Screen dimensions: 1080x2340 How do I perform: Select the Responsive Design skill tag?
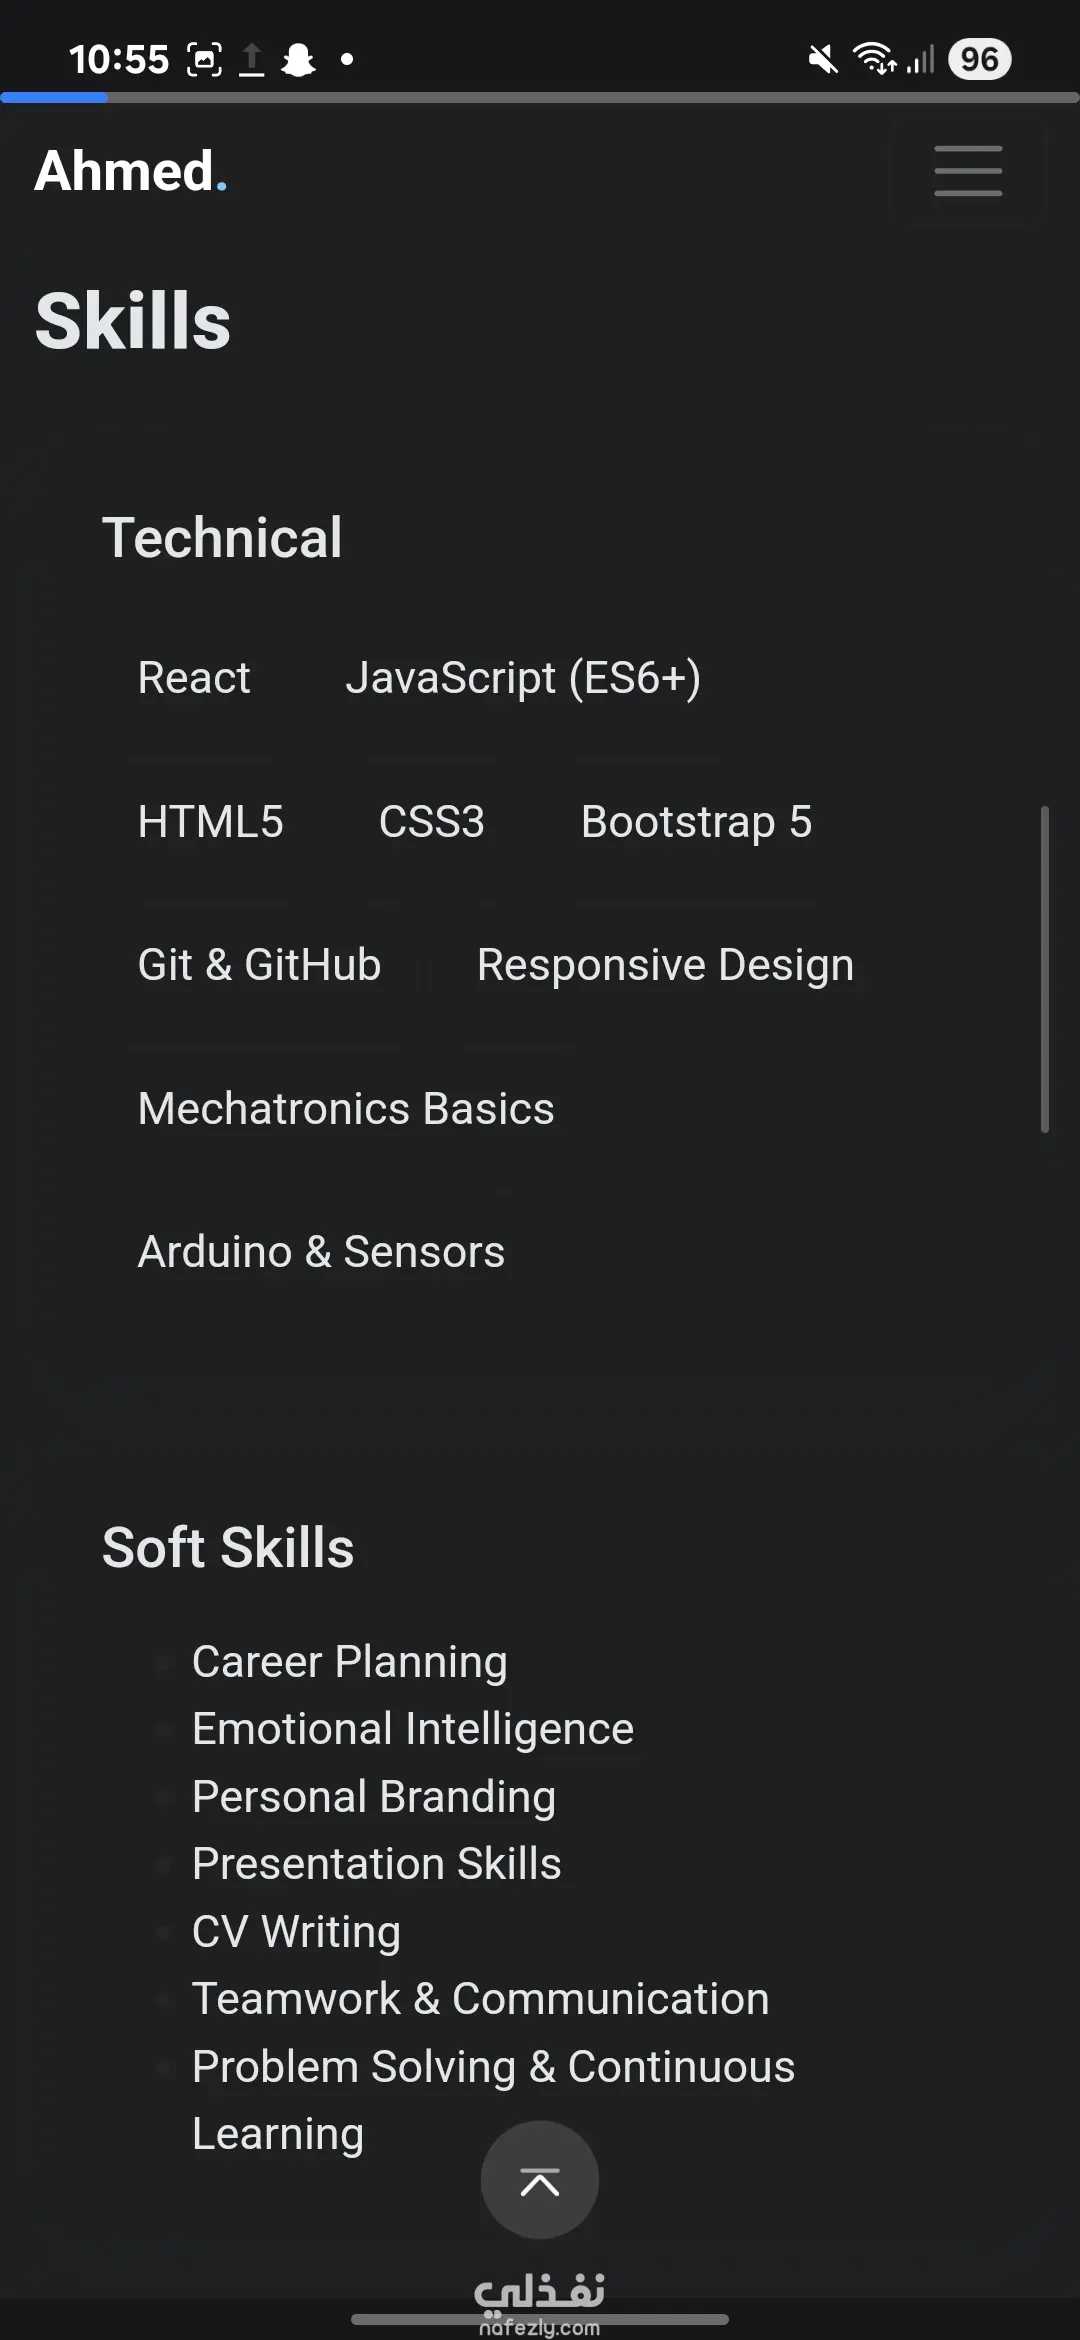[x=665, y=965]
